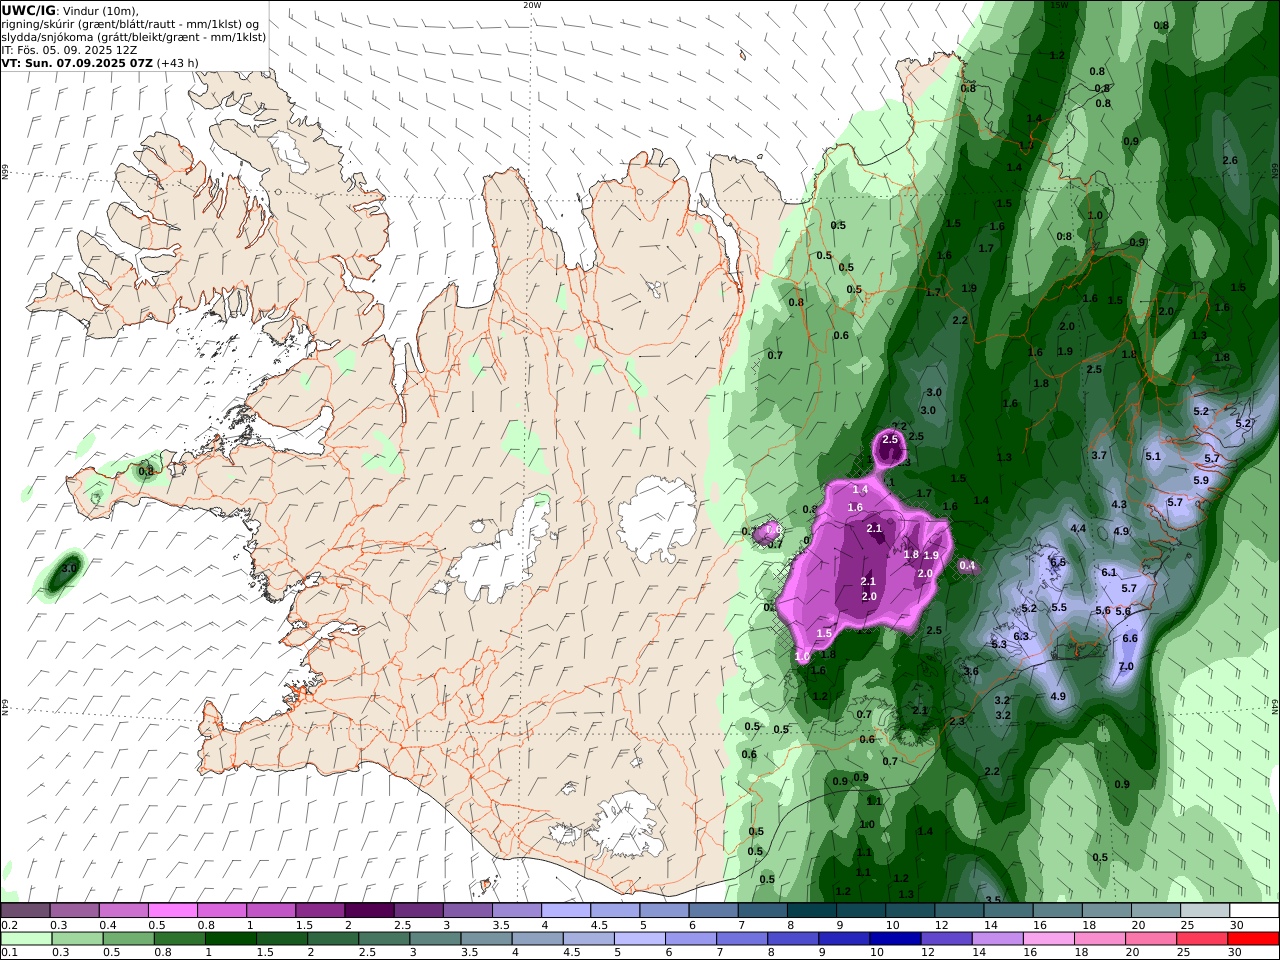The image size is (1280, 960).
Task: Select the 2.6 value in the northeast
Action: [1230, 160]
